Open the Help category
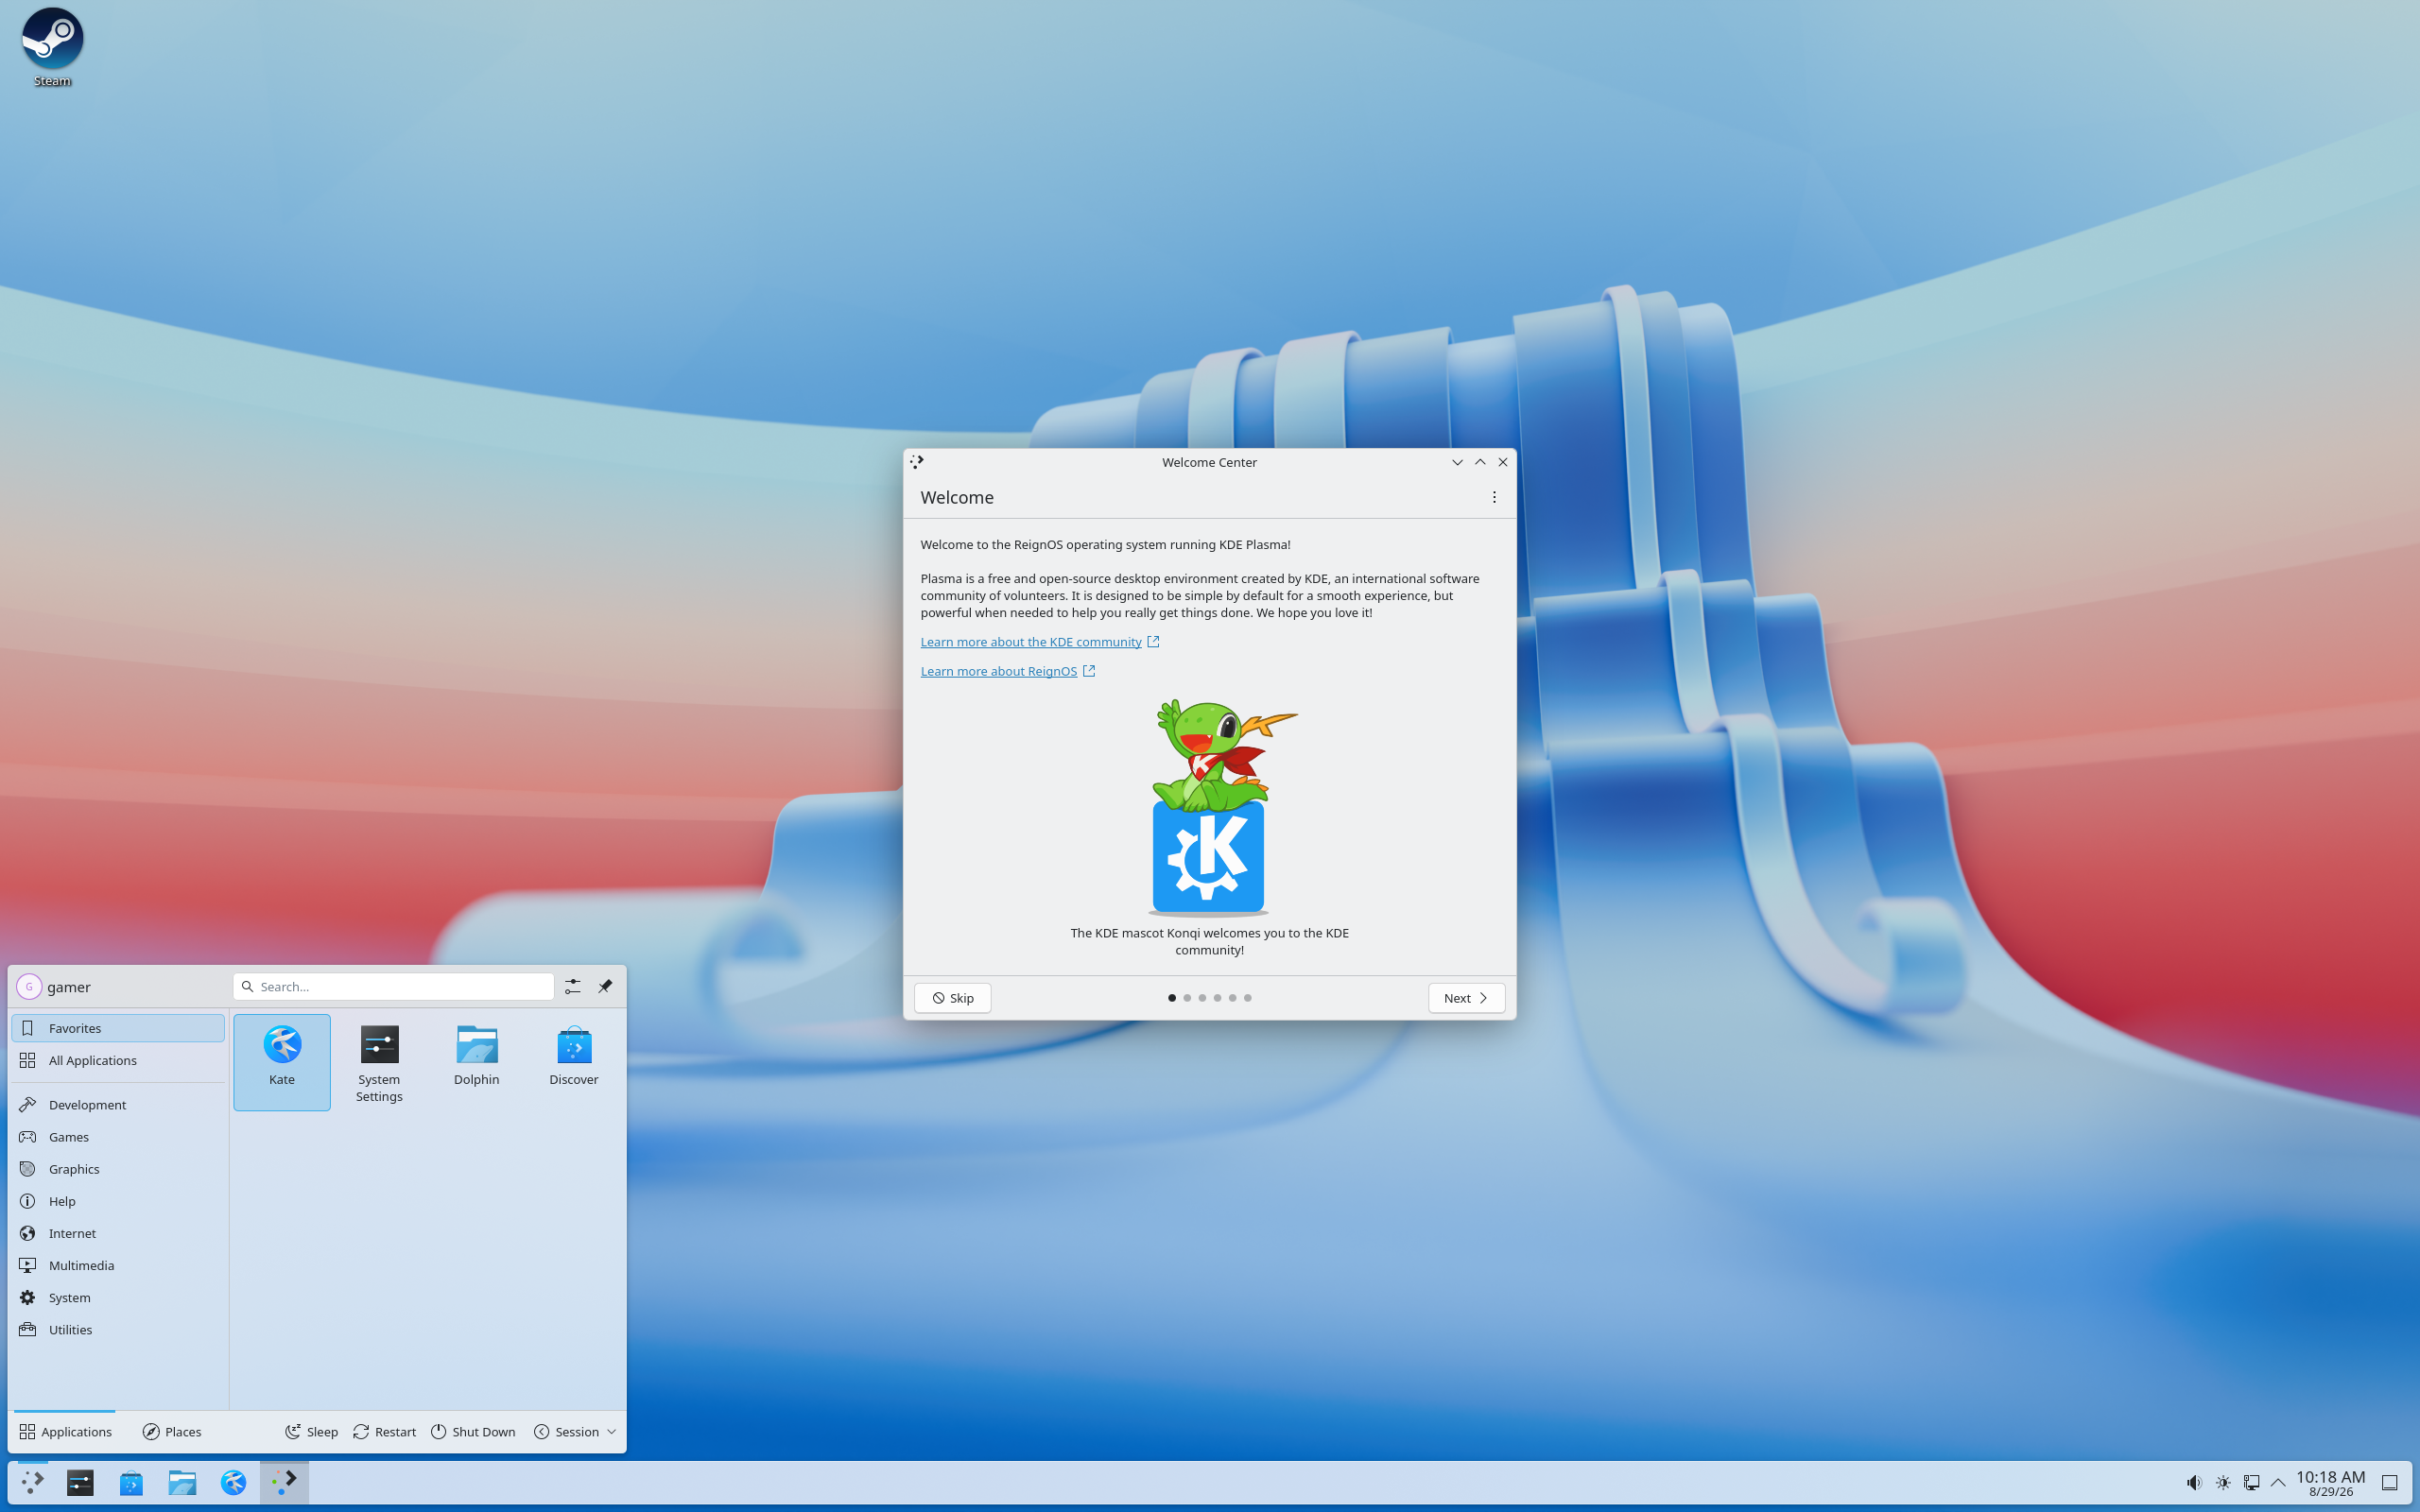 point(118,1201)
